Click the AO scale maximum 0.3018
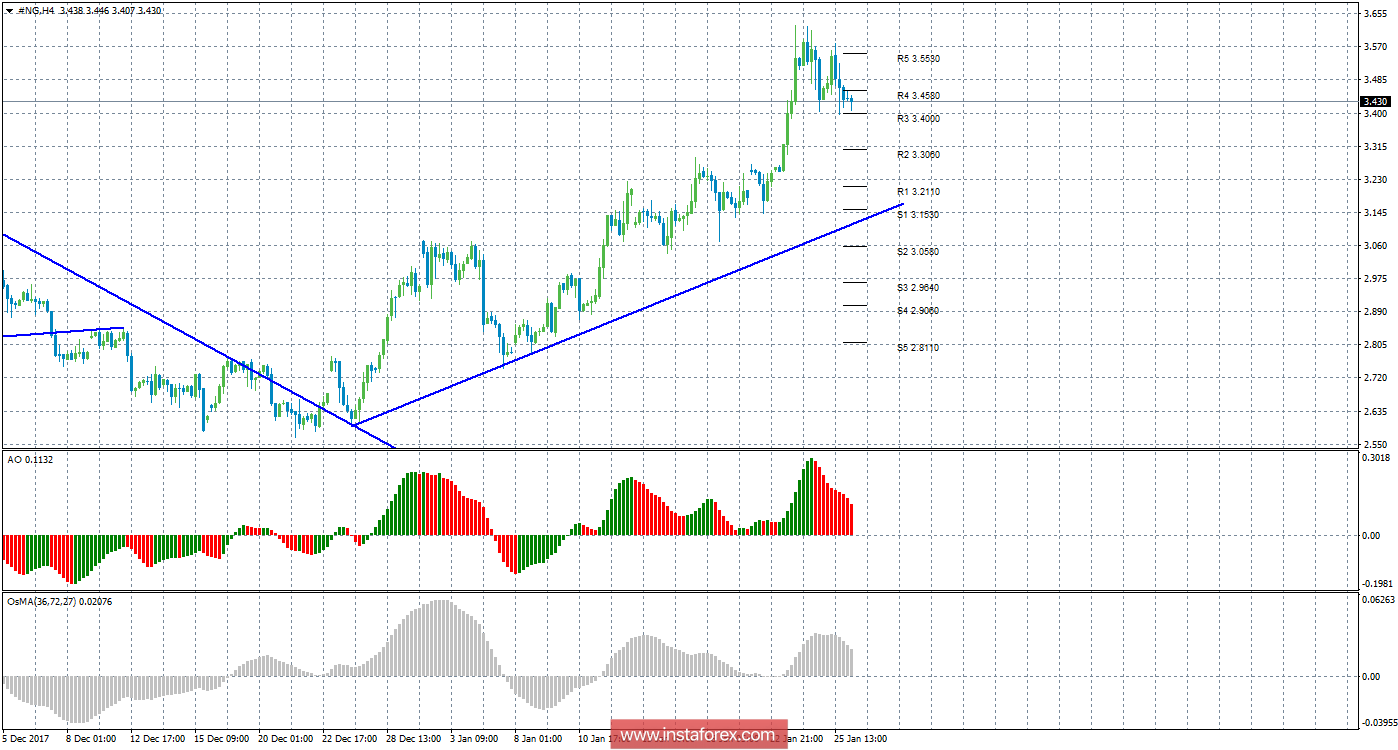 tap(1375, 457)
